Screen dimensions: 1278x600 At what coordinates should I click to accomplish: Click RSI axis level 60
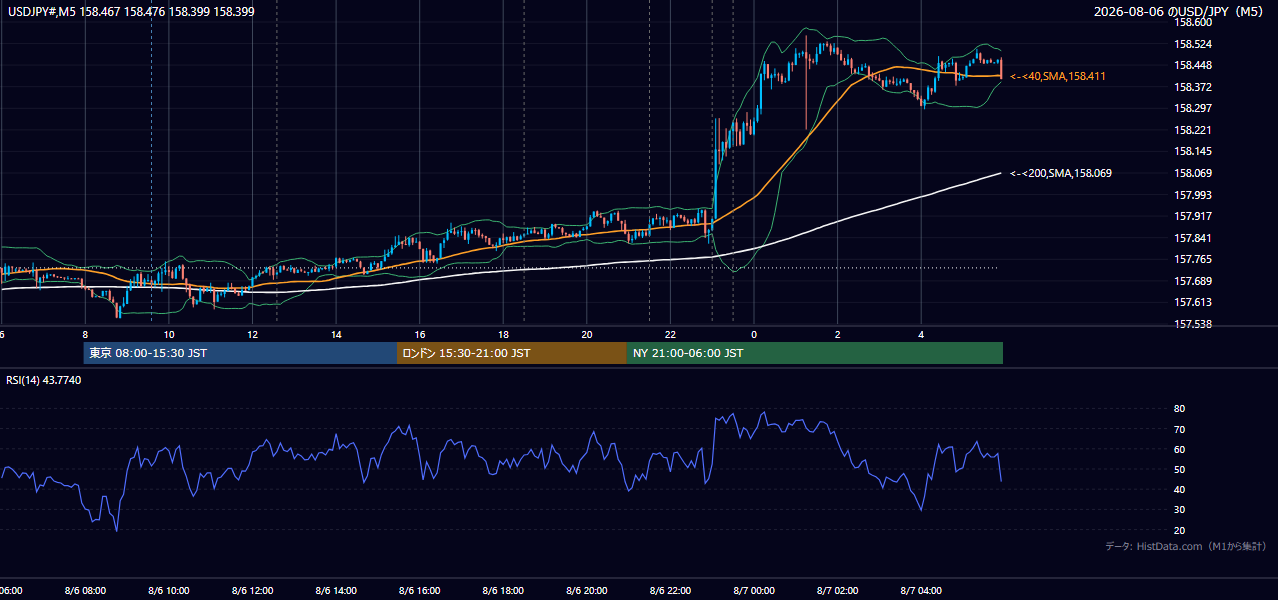pyautogui.click(x=1179, y=449)
